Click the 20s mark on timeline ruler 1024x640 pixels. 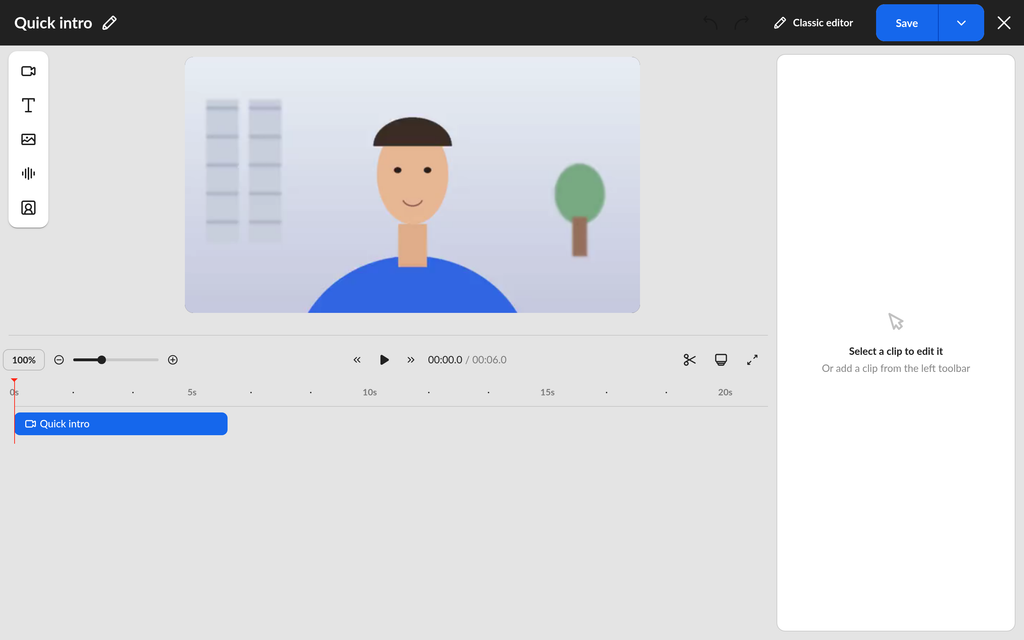(x=725, y=392)
